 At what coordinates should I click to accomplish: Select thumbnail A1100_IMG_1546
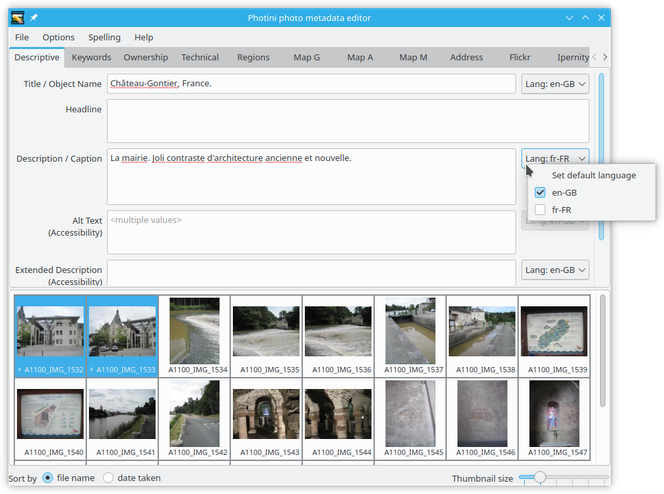(482, 419)
